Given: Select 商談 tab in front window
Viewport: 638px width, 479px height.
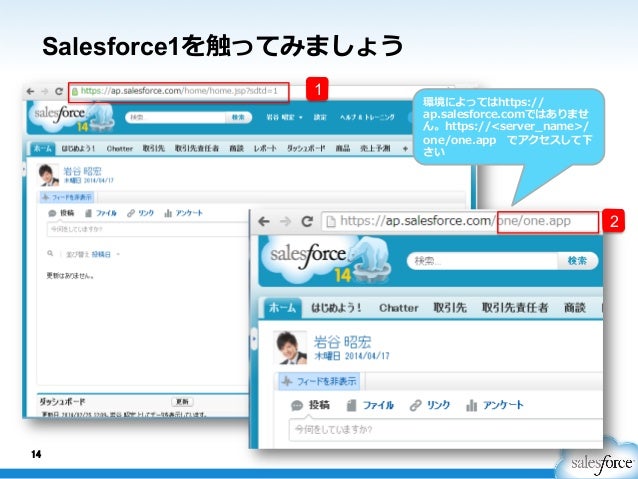Looking at the screenshot, I should [575, 308].
